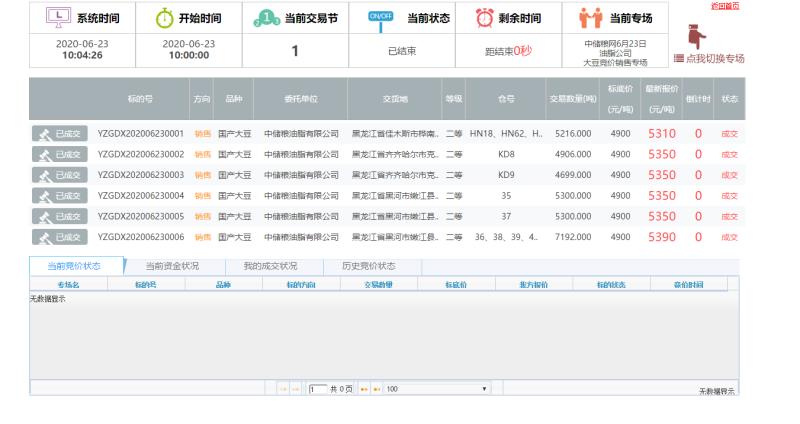Open 我的成交状况 tab

click(x=270, y=266)
